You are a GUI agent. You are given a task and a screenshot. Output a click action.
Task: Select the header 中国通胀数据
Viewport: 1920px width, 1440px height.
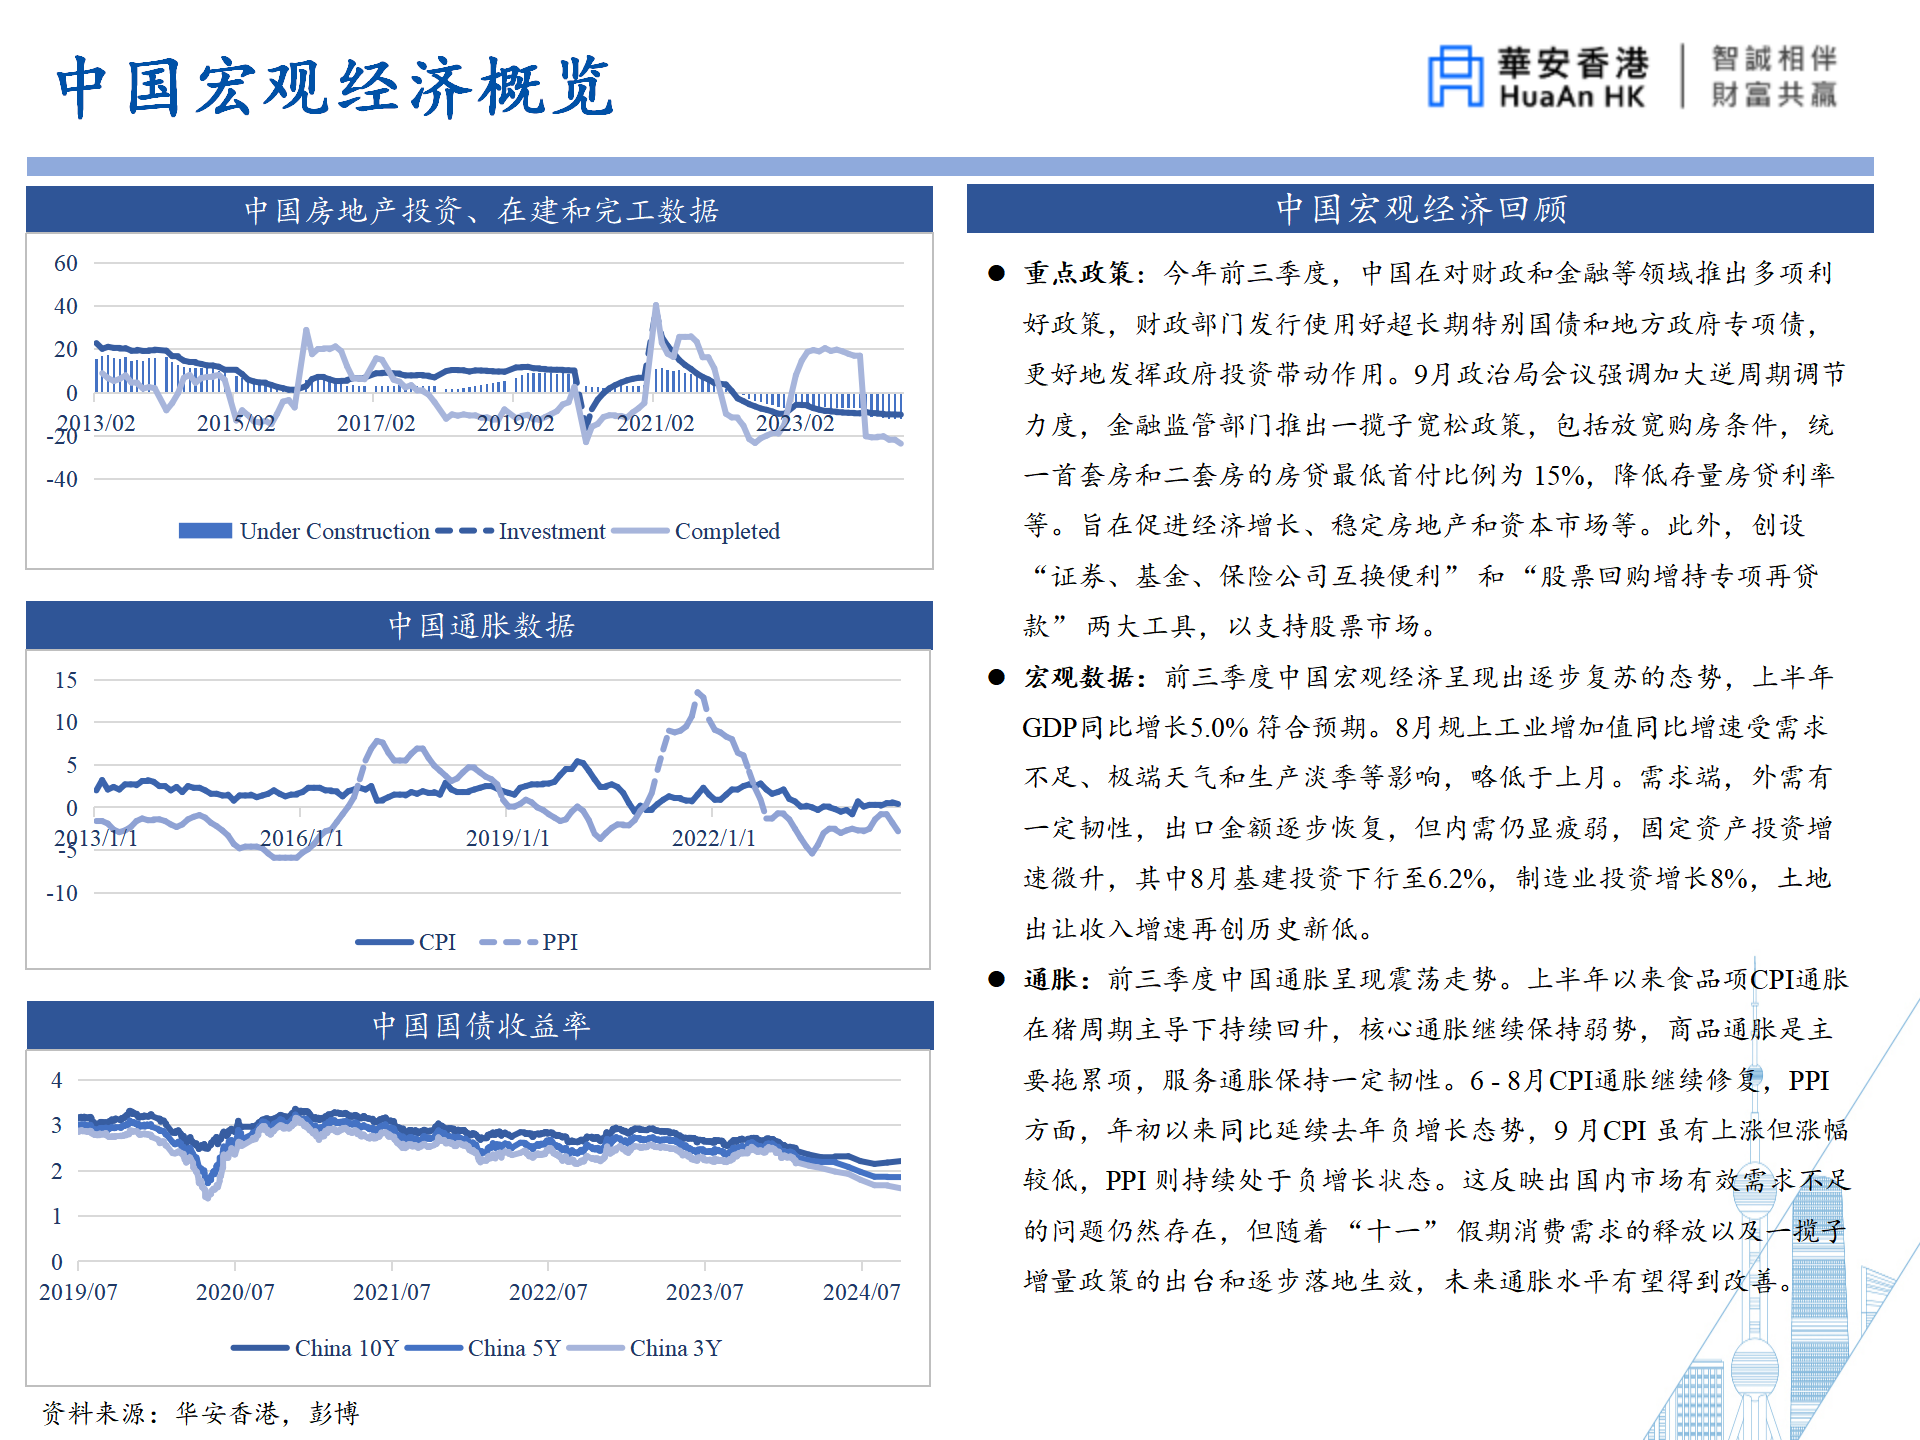tap(481, 626)
